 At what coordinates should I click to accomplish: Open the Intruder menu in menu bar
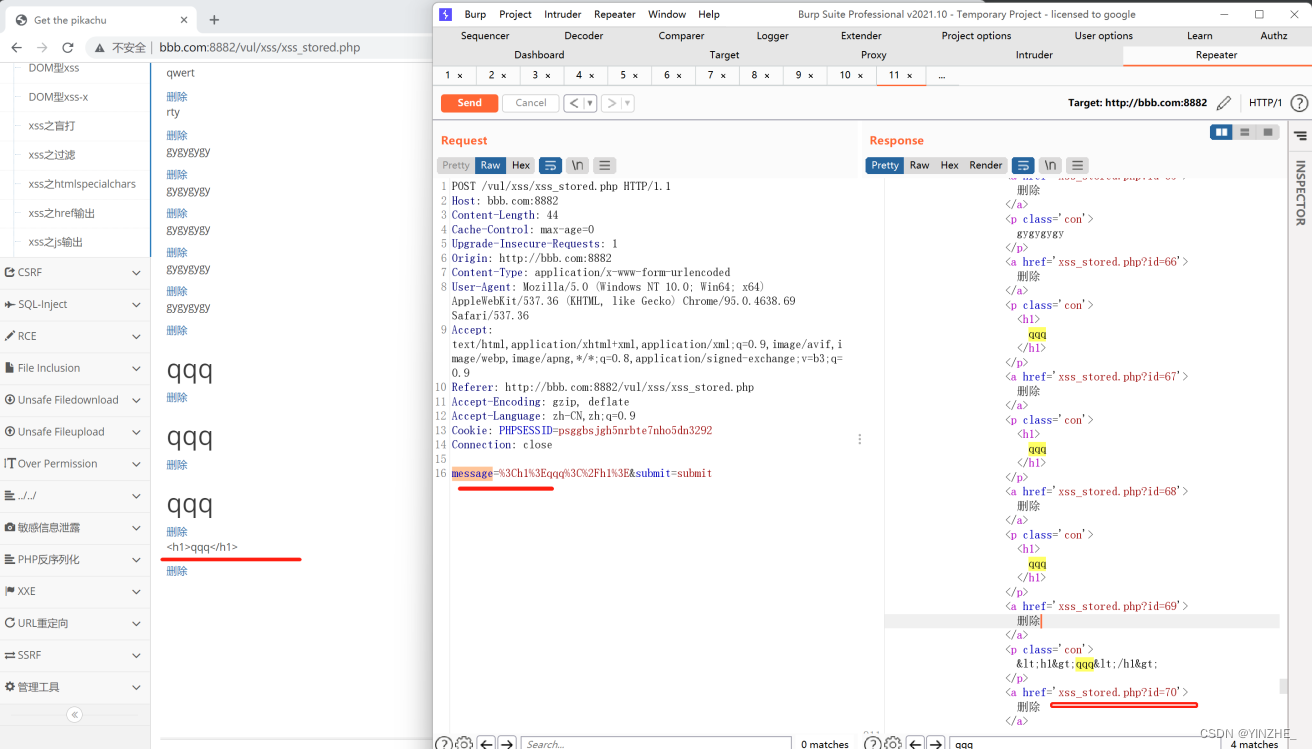click(x=562, y=14)
